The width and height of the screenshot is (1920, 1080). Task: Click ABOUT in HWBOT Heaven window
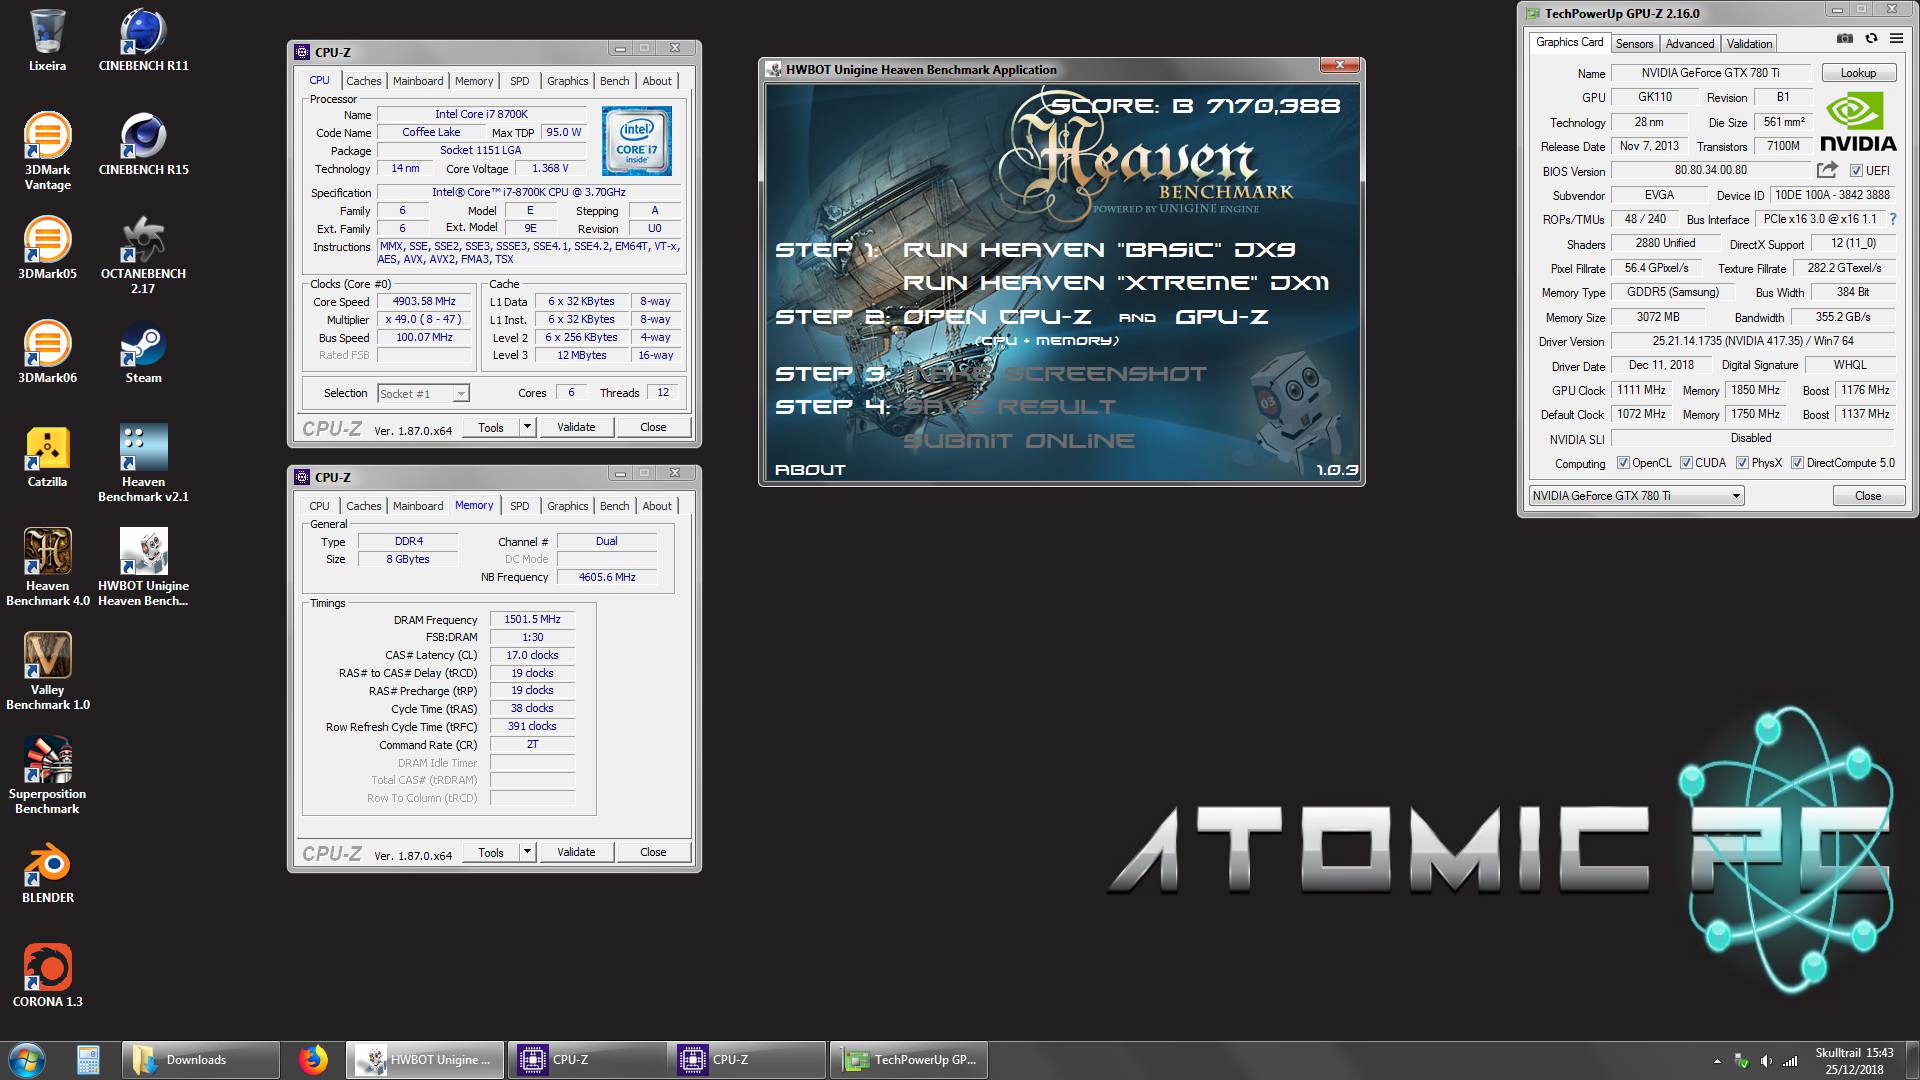810,470
